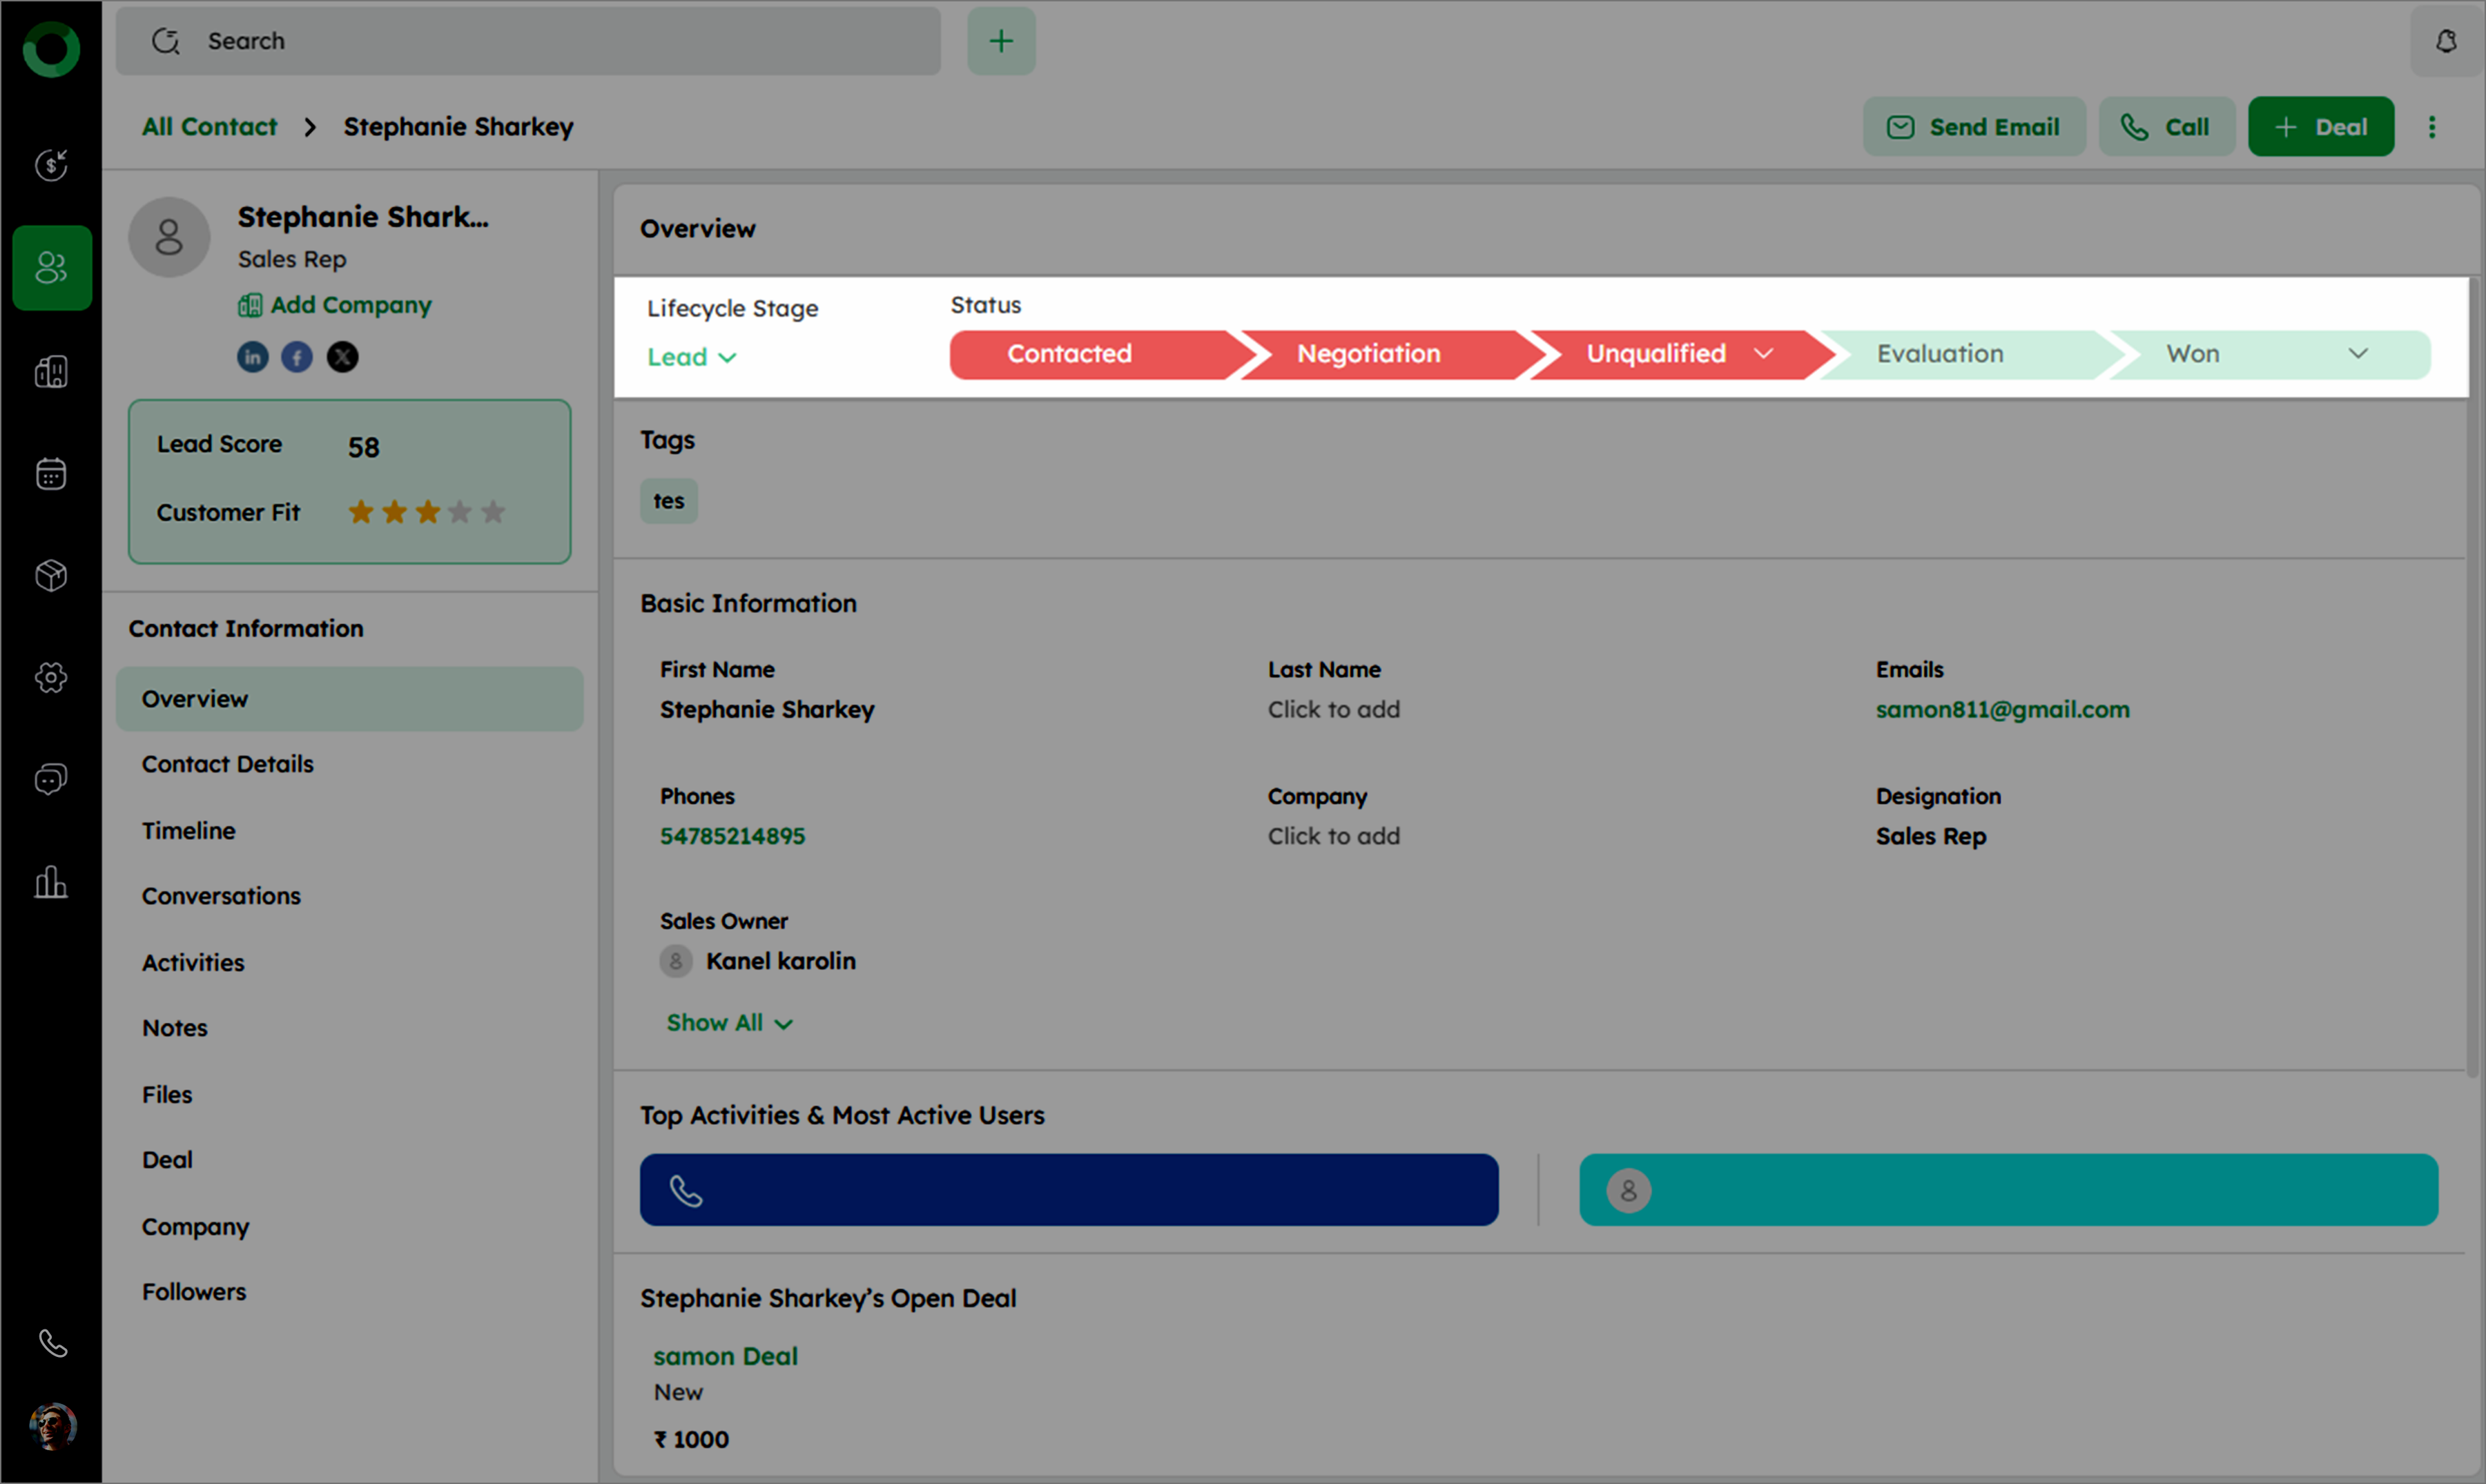Click the Facebook social icon
The image size is (2486, 1484).
pyautogui.click(x=297, y=357)
